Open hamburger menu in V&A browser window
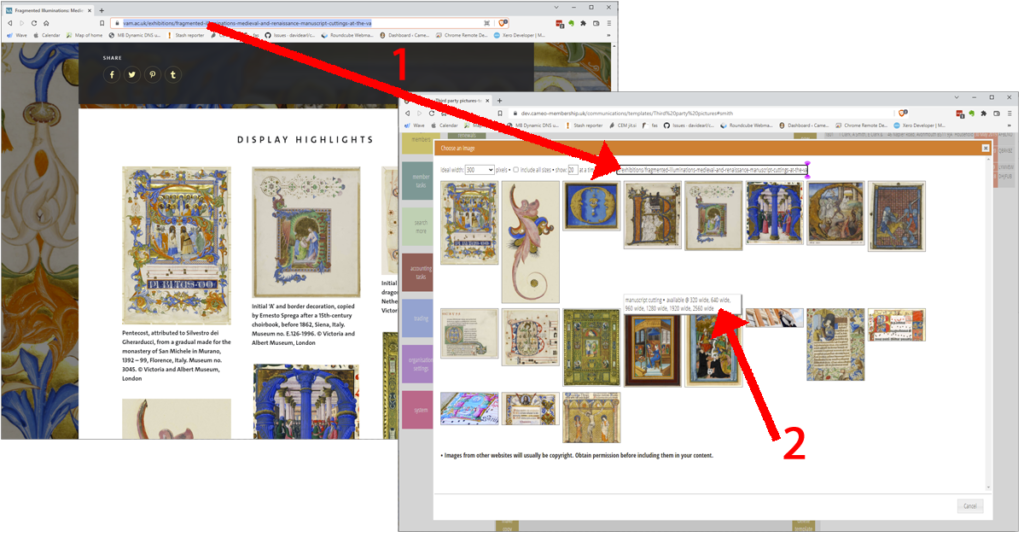Image resolution: width=1024 pixels, height=537 pixels. 609,23
